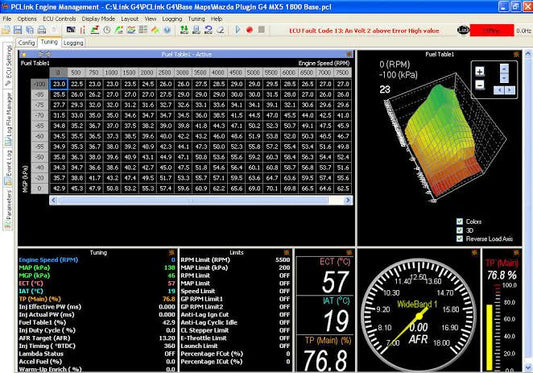Click the clock-shaped toolbar icon
Viewport: 533px width, 373px height.
(x=107, y=30)
